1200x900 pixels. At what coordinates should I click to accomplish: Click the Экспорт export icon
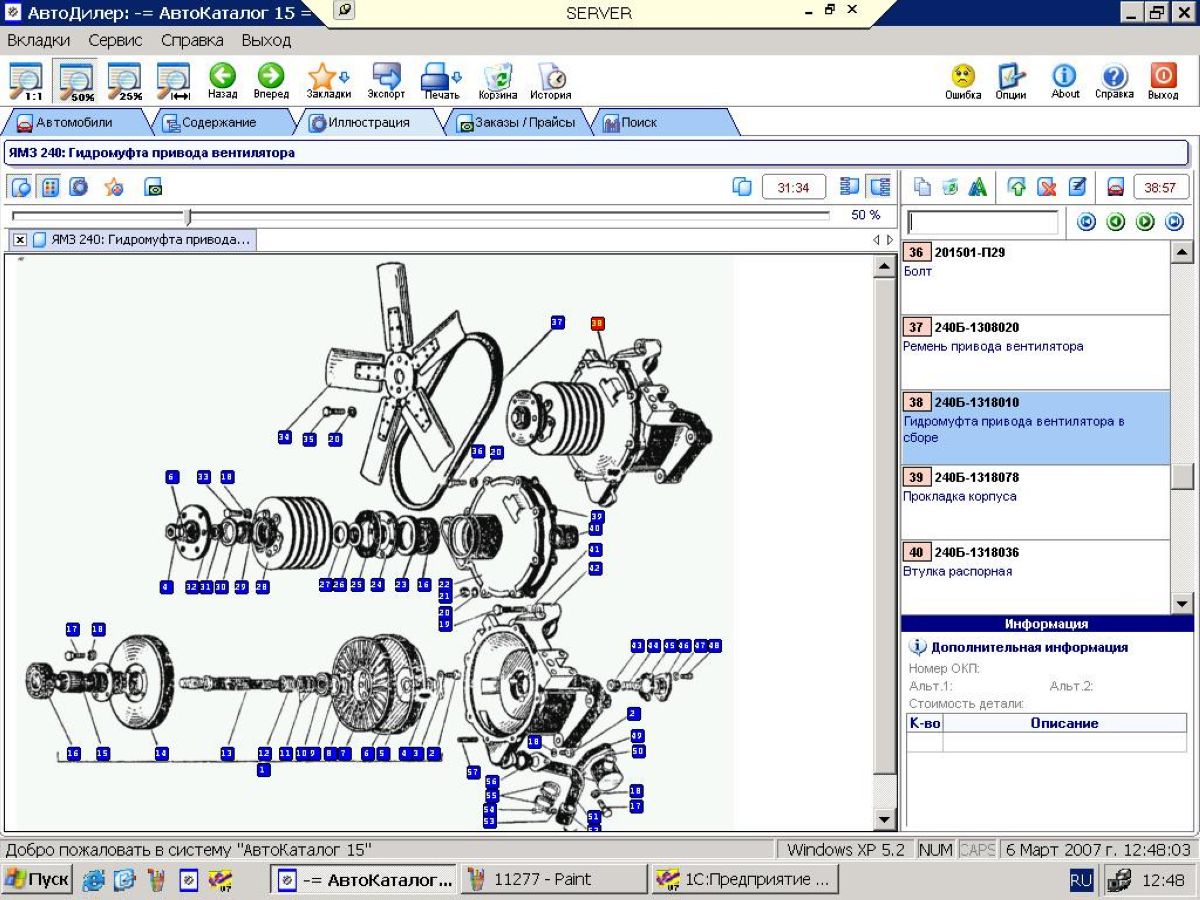[x=386, y=76]
